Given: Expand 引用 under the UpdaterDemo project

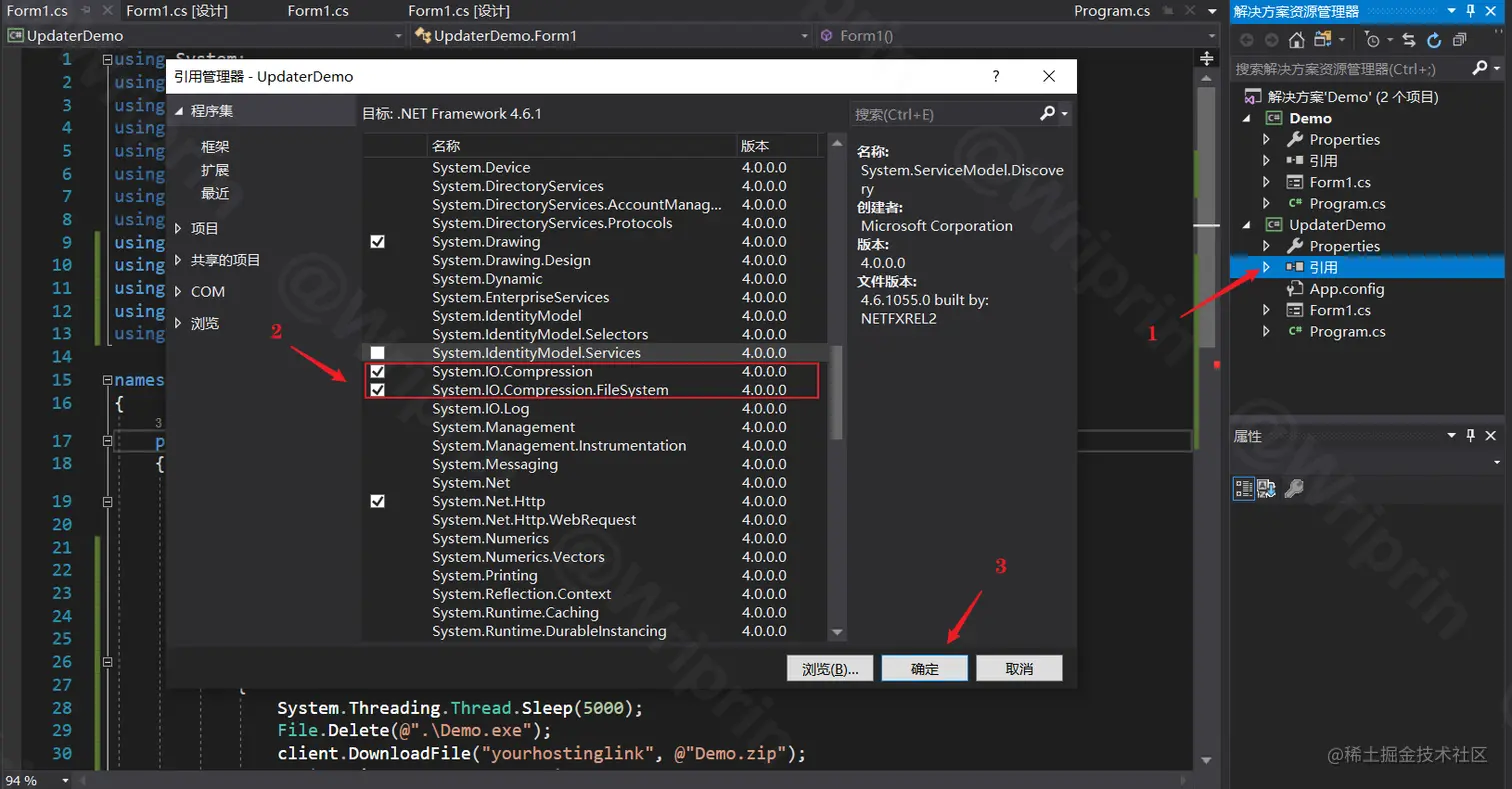Looking at the screenshot, I should 1266,267.
